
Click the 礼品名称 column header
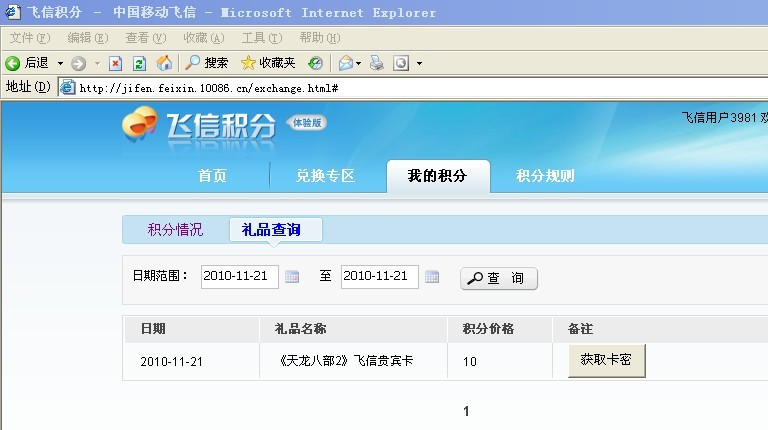coord(300,329)
